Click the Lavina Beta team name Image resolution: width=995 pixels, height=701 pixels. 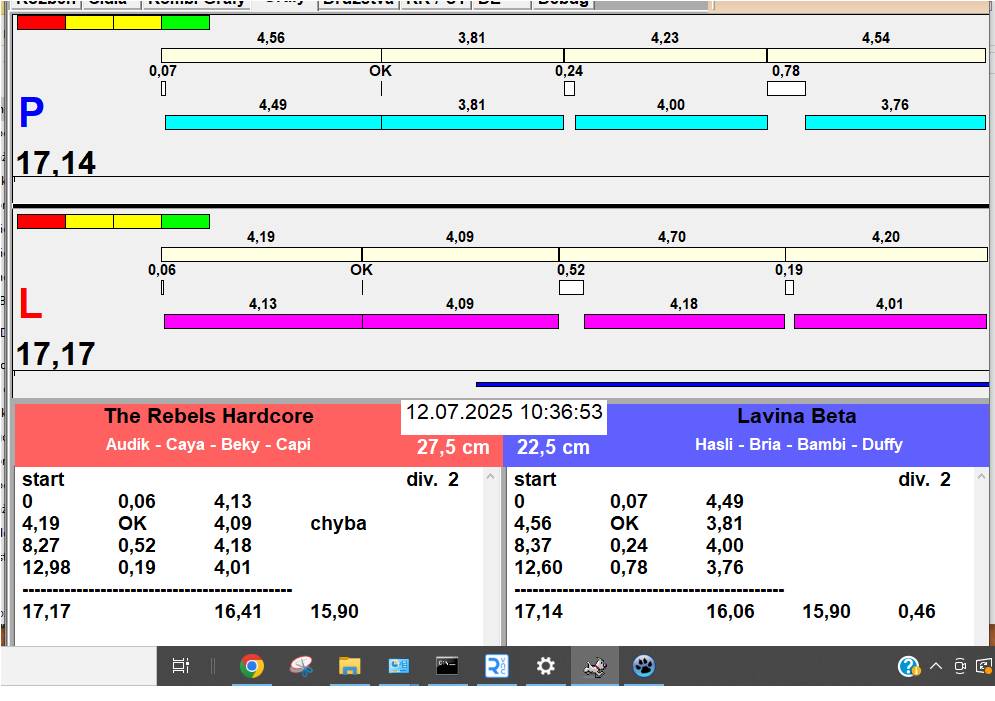[796, 416]
